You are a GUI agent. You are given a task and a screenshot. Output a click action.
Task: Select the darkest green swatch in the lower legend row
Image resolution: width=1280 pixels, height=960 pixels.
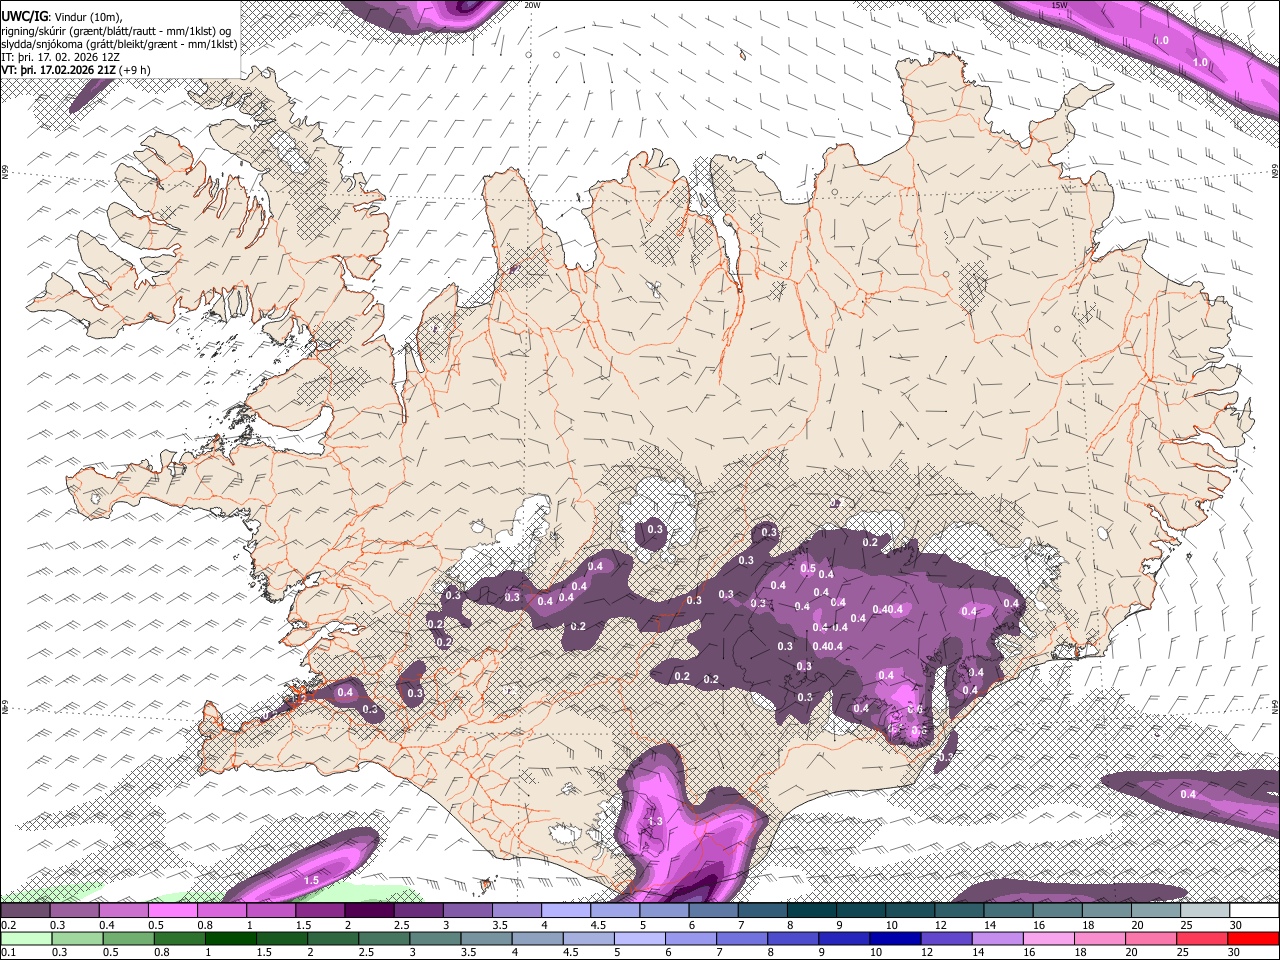(230, 939)
